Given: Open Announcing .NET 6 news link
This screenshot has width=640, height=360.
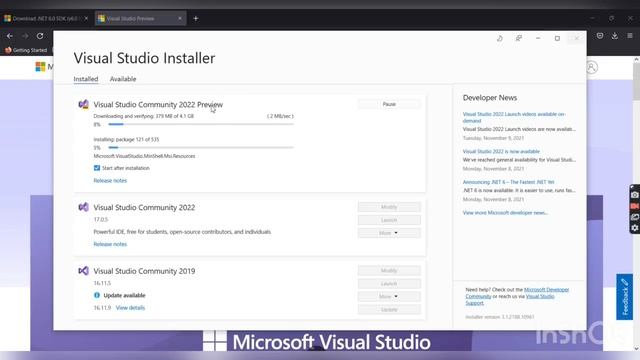Looking at the screenshot, I should pyautogui.click(x=508, y=182).
